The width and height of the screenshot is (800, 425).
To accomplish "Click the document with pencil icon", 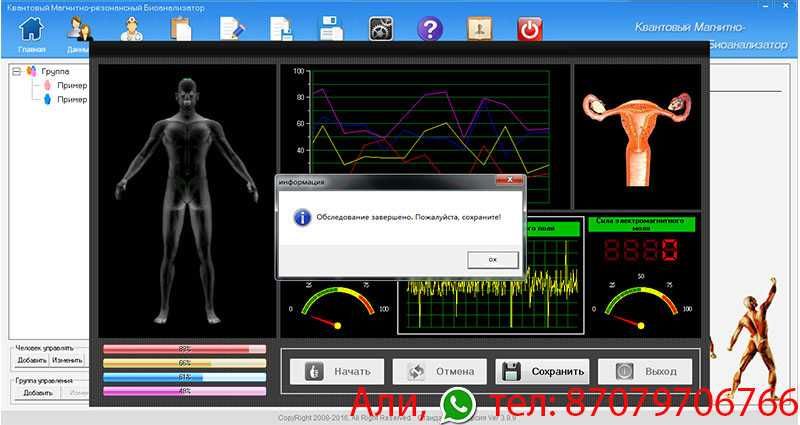I will 232,29.
